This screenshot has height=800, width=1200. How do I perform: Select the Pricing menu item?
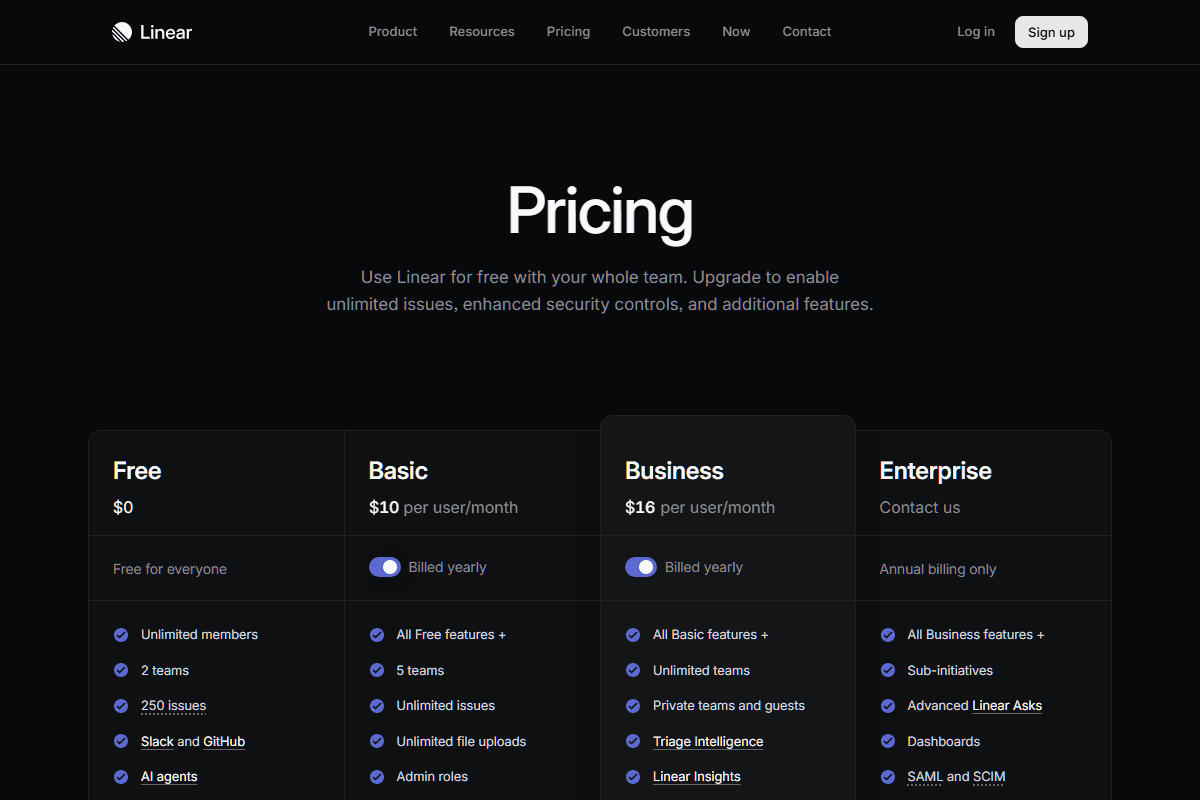(568, 31)
